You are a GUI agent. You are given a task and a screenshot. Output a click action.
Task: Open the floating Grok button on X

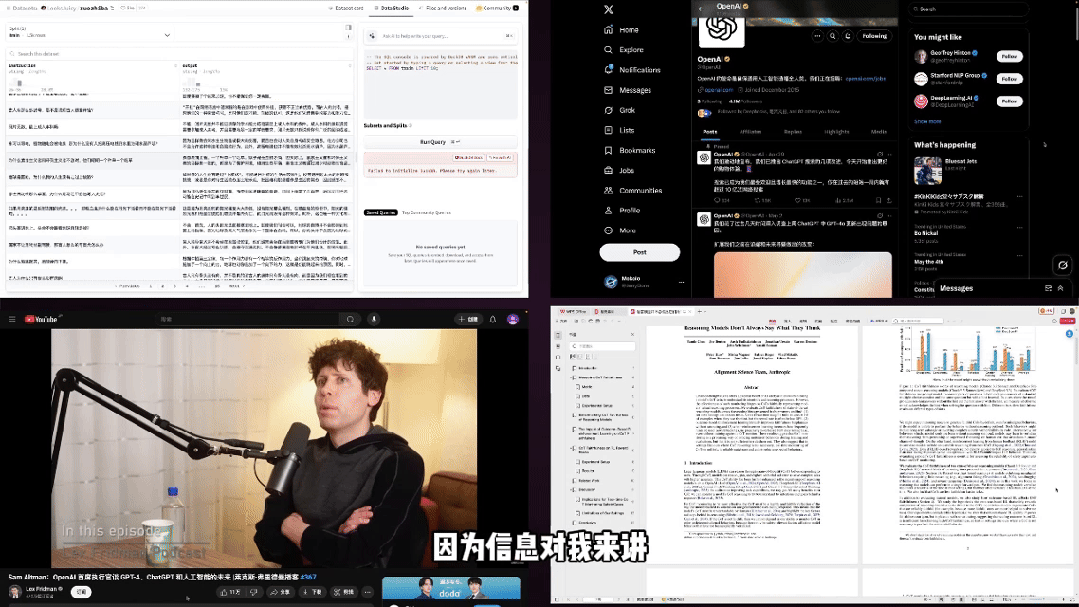click(x=1062, y=265)
